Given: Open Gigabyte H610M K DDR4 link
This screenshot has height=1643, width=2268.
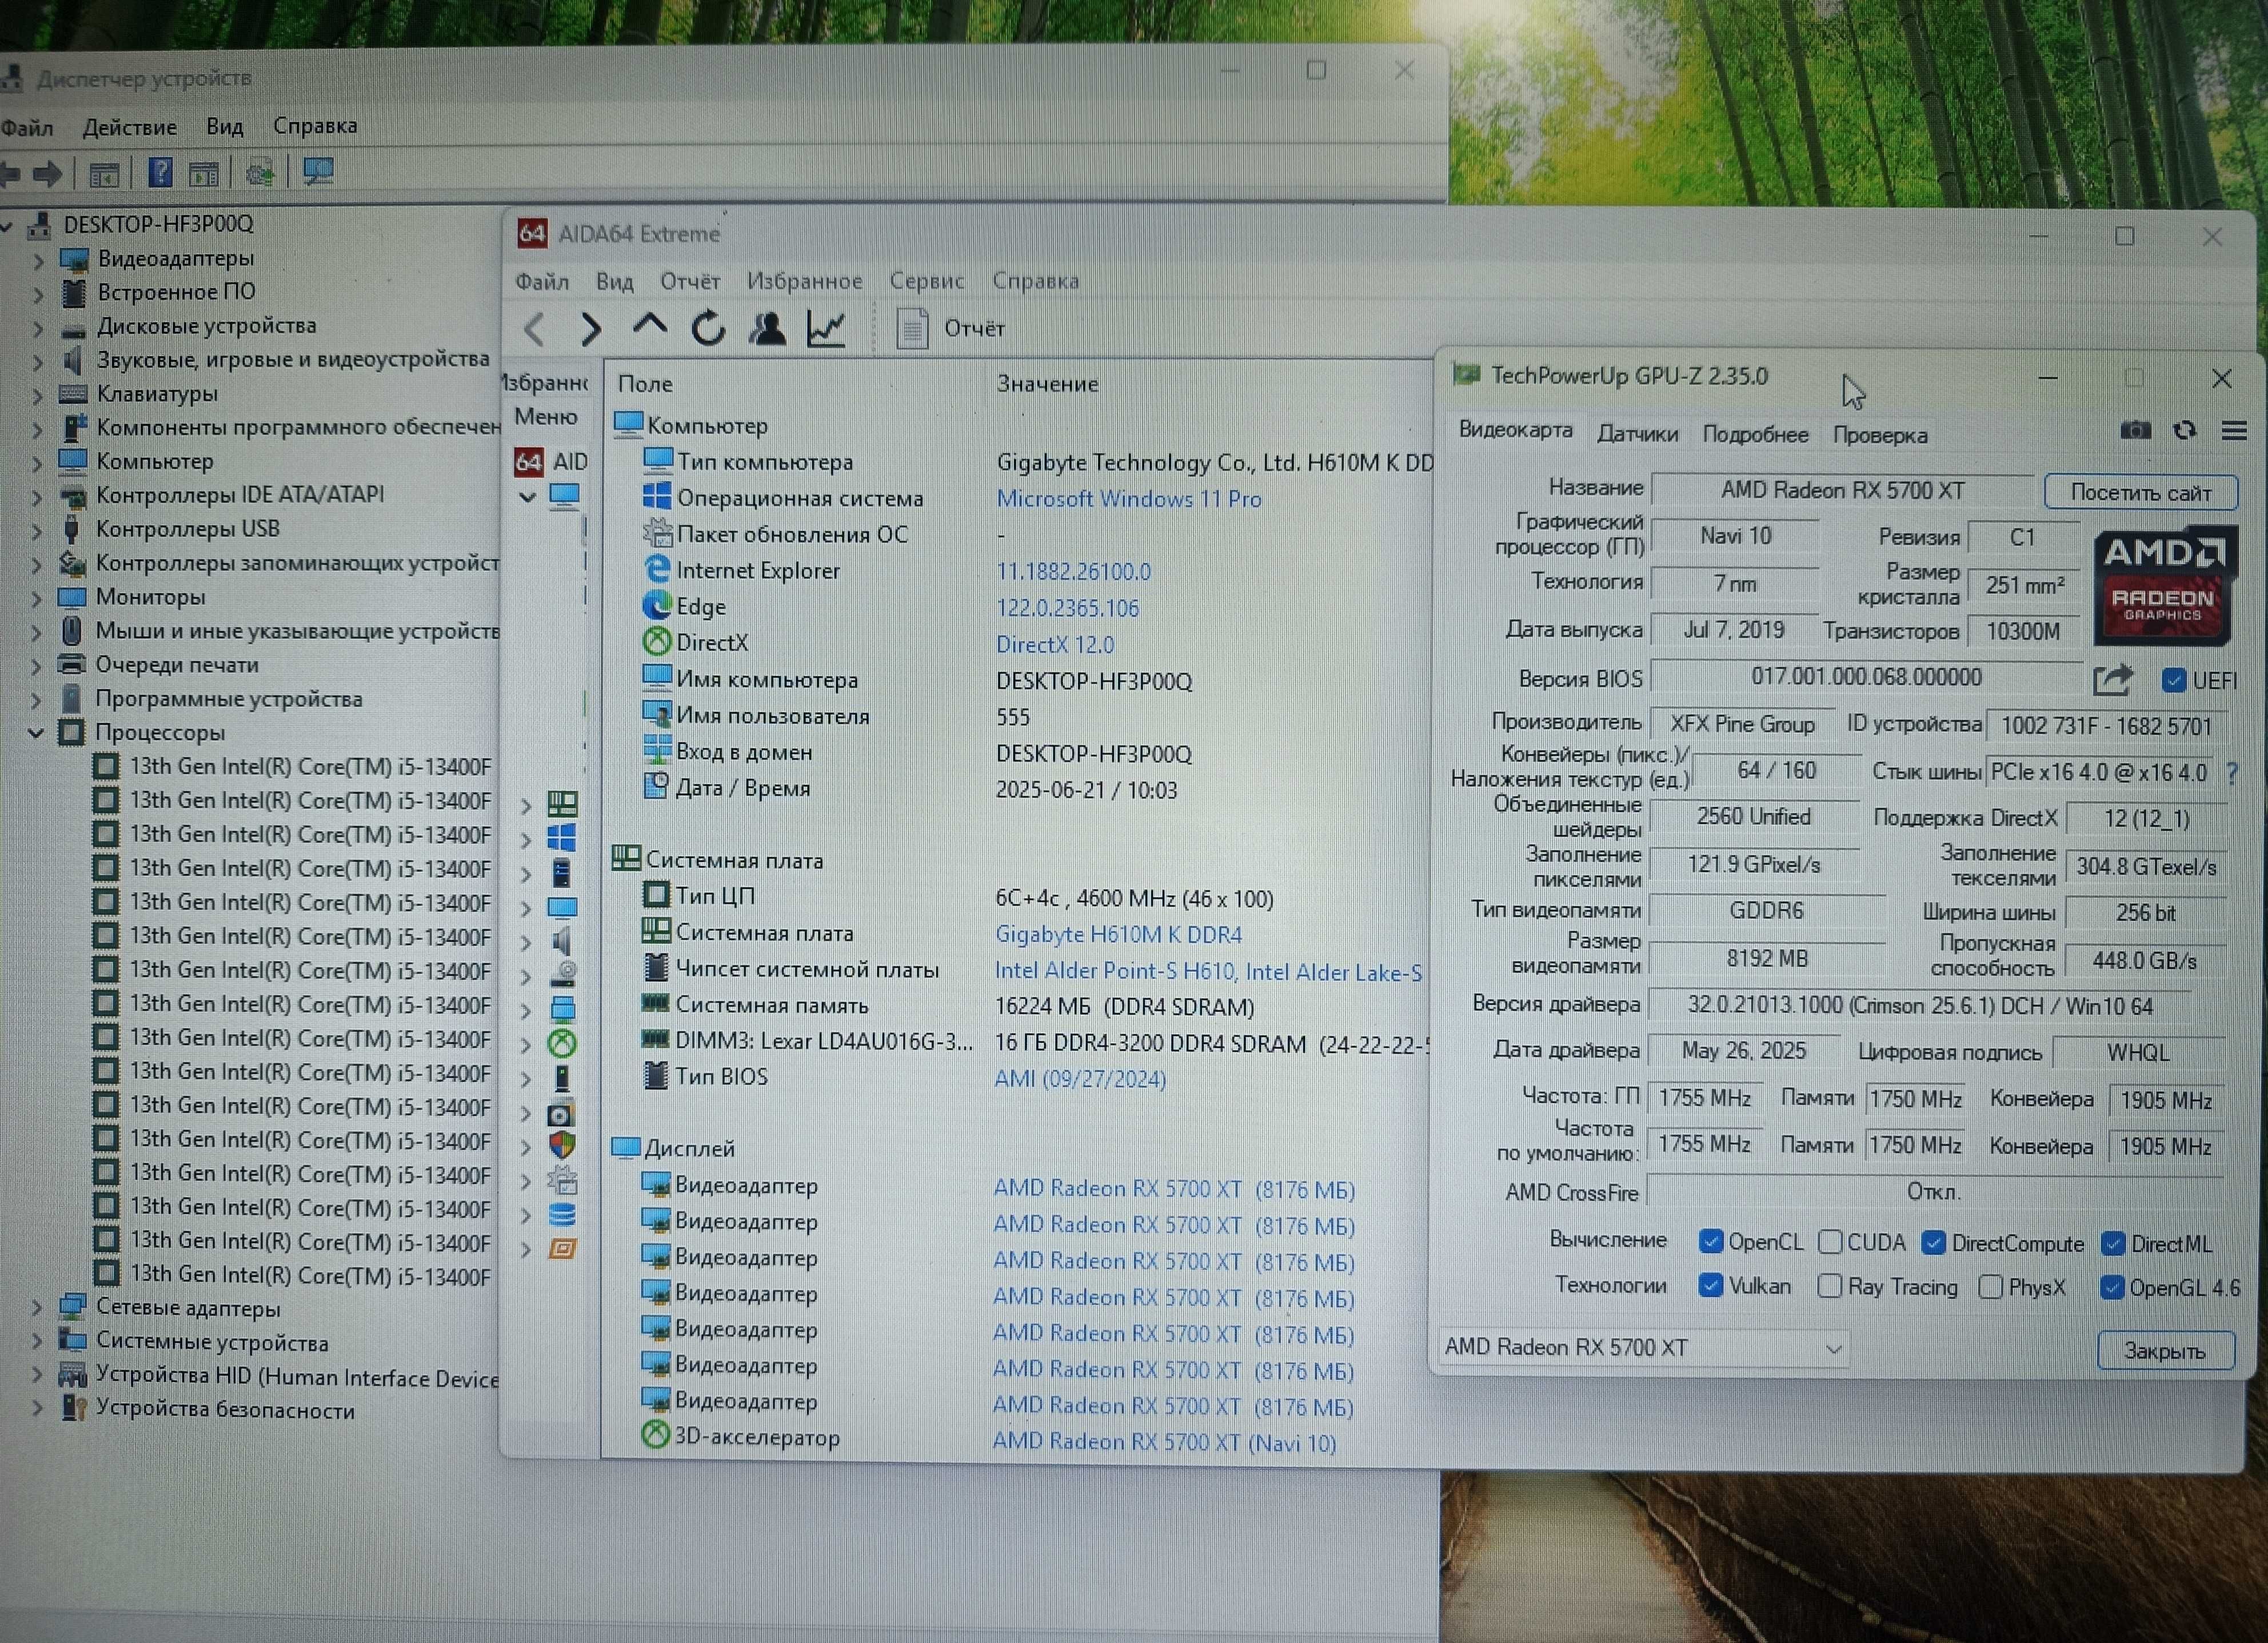Looking at the screenshot, I should [1119, 934].
